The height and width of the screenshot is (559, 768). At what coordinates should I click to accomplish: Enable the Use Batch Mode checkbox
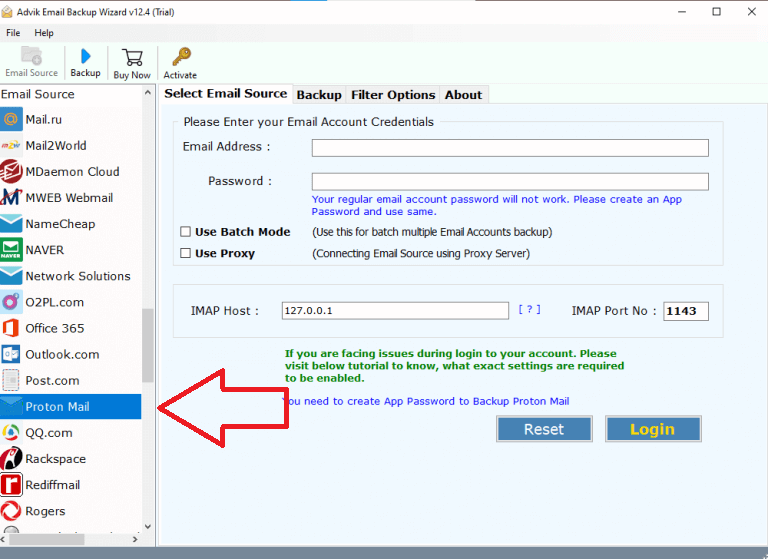[x=185, y=231]
